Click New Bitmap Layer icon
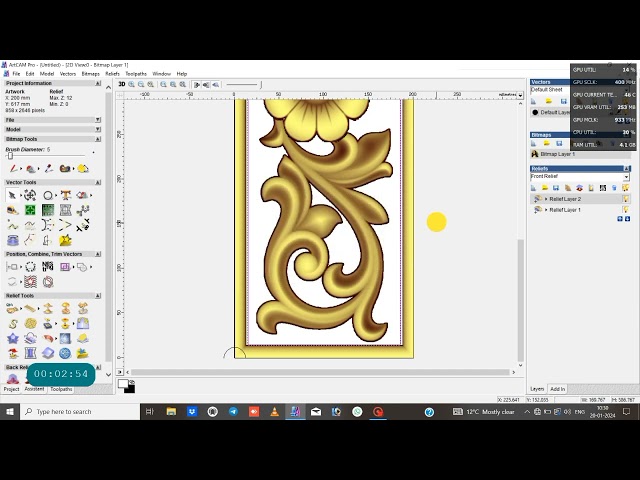640x480 pixels. click(533, 143)
